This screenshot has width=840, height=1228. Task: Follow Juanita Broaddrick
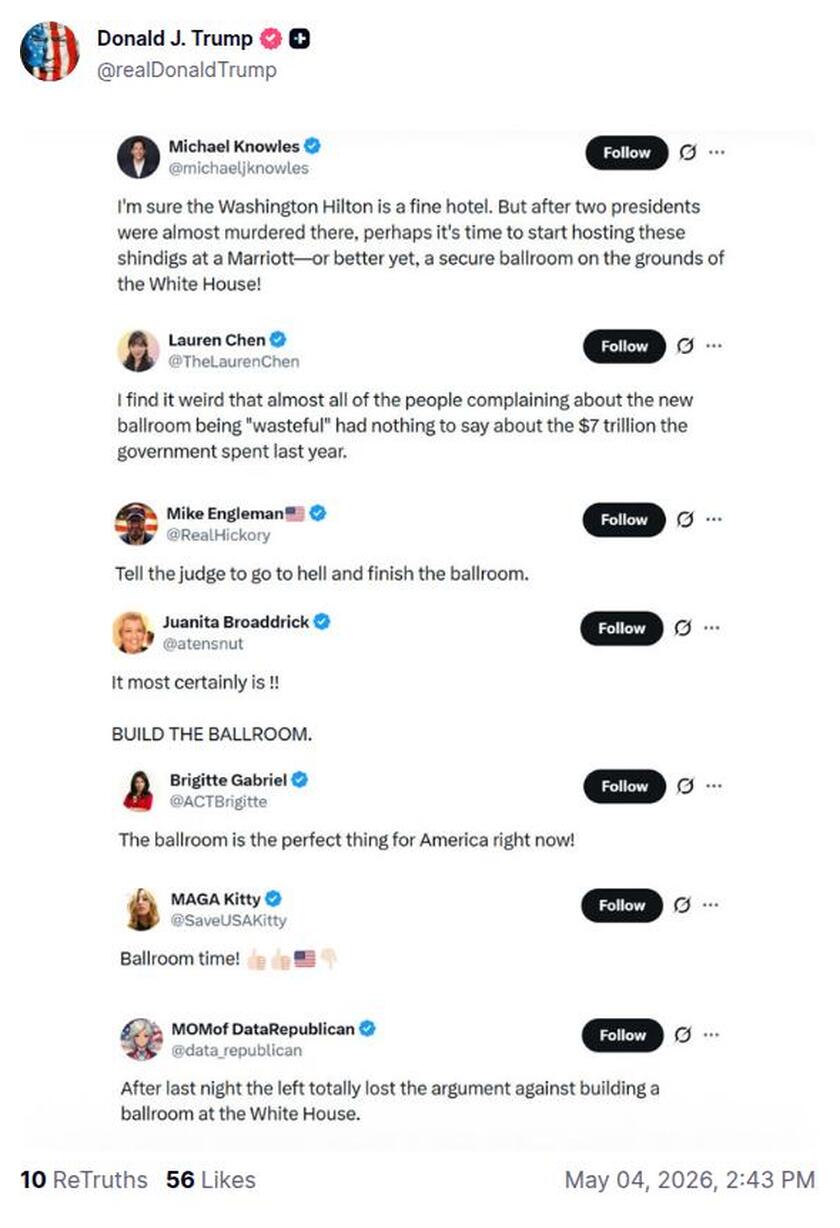(x=622, y=628)
